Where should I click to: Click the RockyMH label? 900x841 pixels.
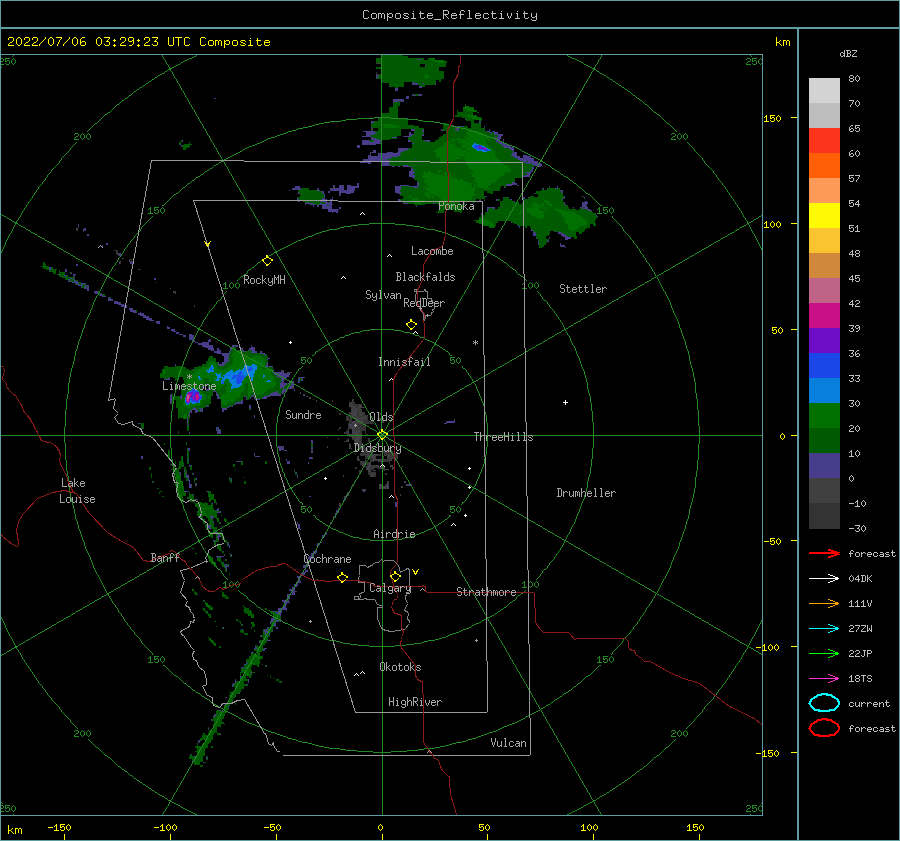coord(264,280)
